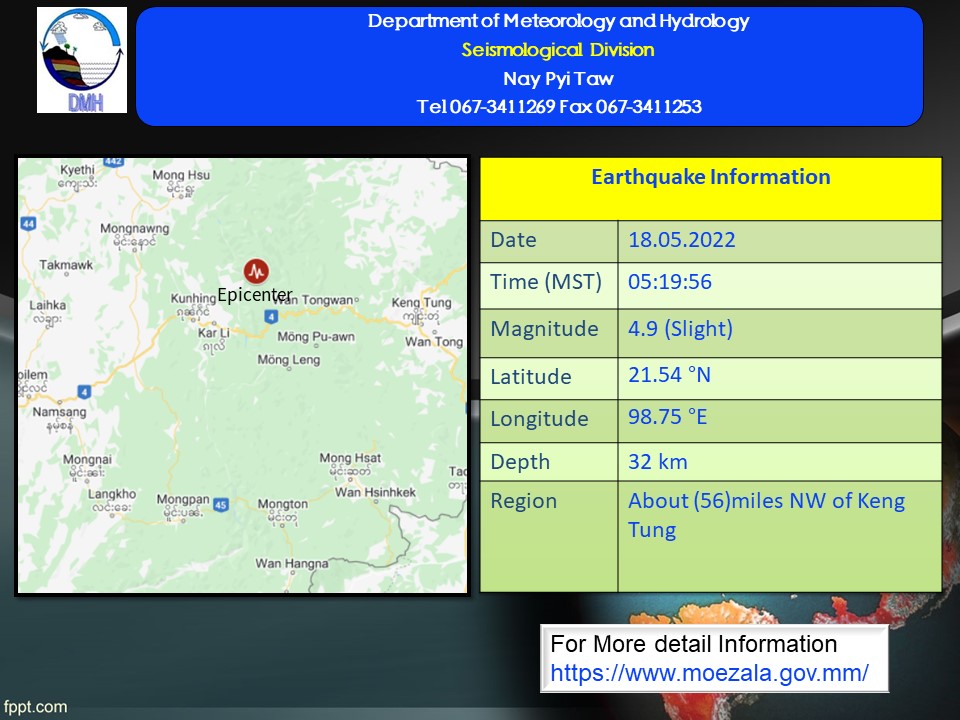Click the 'Nay Pyi Taw' text
Viewport: 960px width, 720px height.
(x=558, y=78)
